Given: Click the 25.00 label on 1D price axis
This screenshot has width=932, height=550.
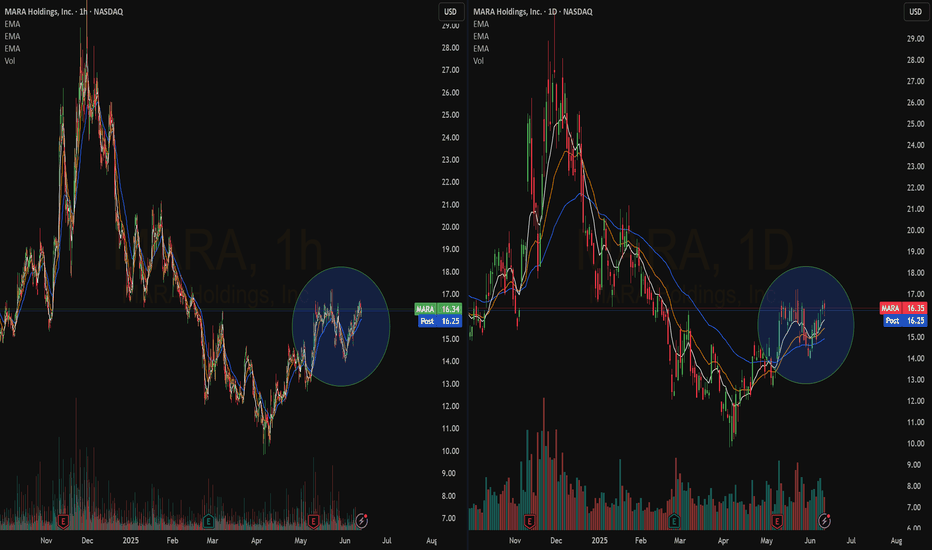Looking at the screenshot, I should point(915,124).
